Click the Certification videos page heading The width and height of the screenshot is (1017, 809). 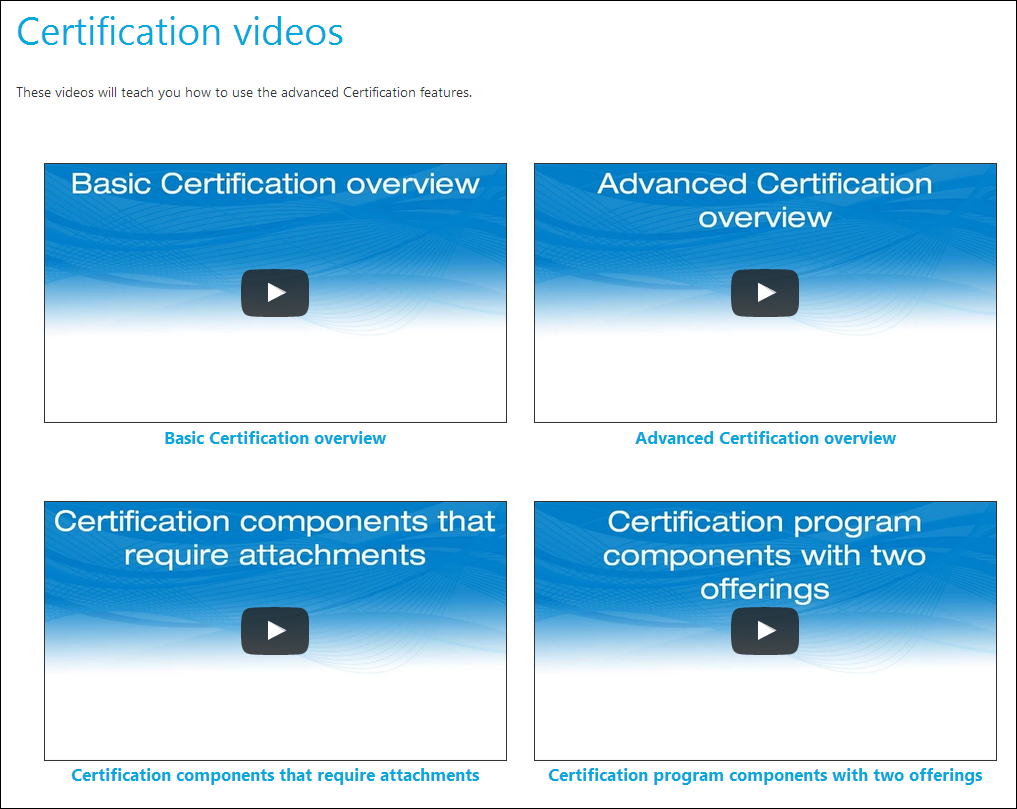click(x=180, y=32)
